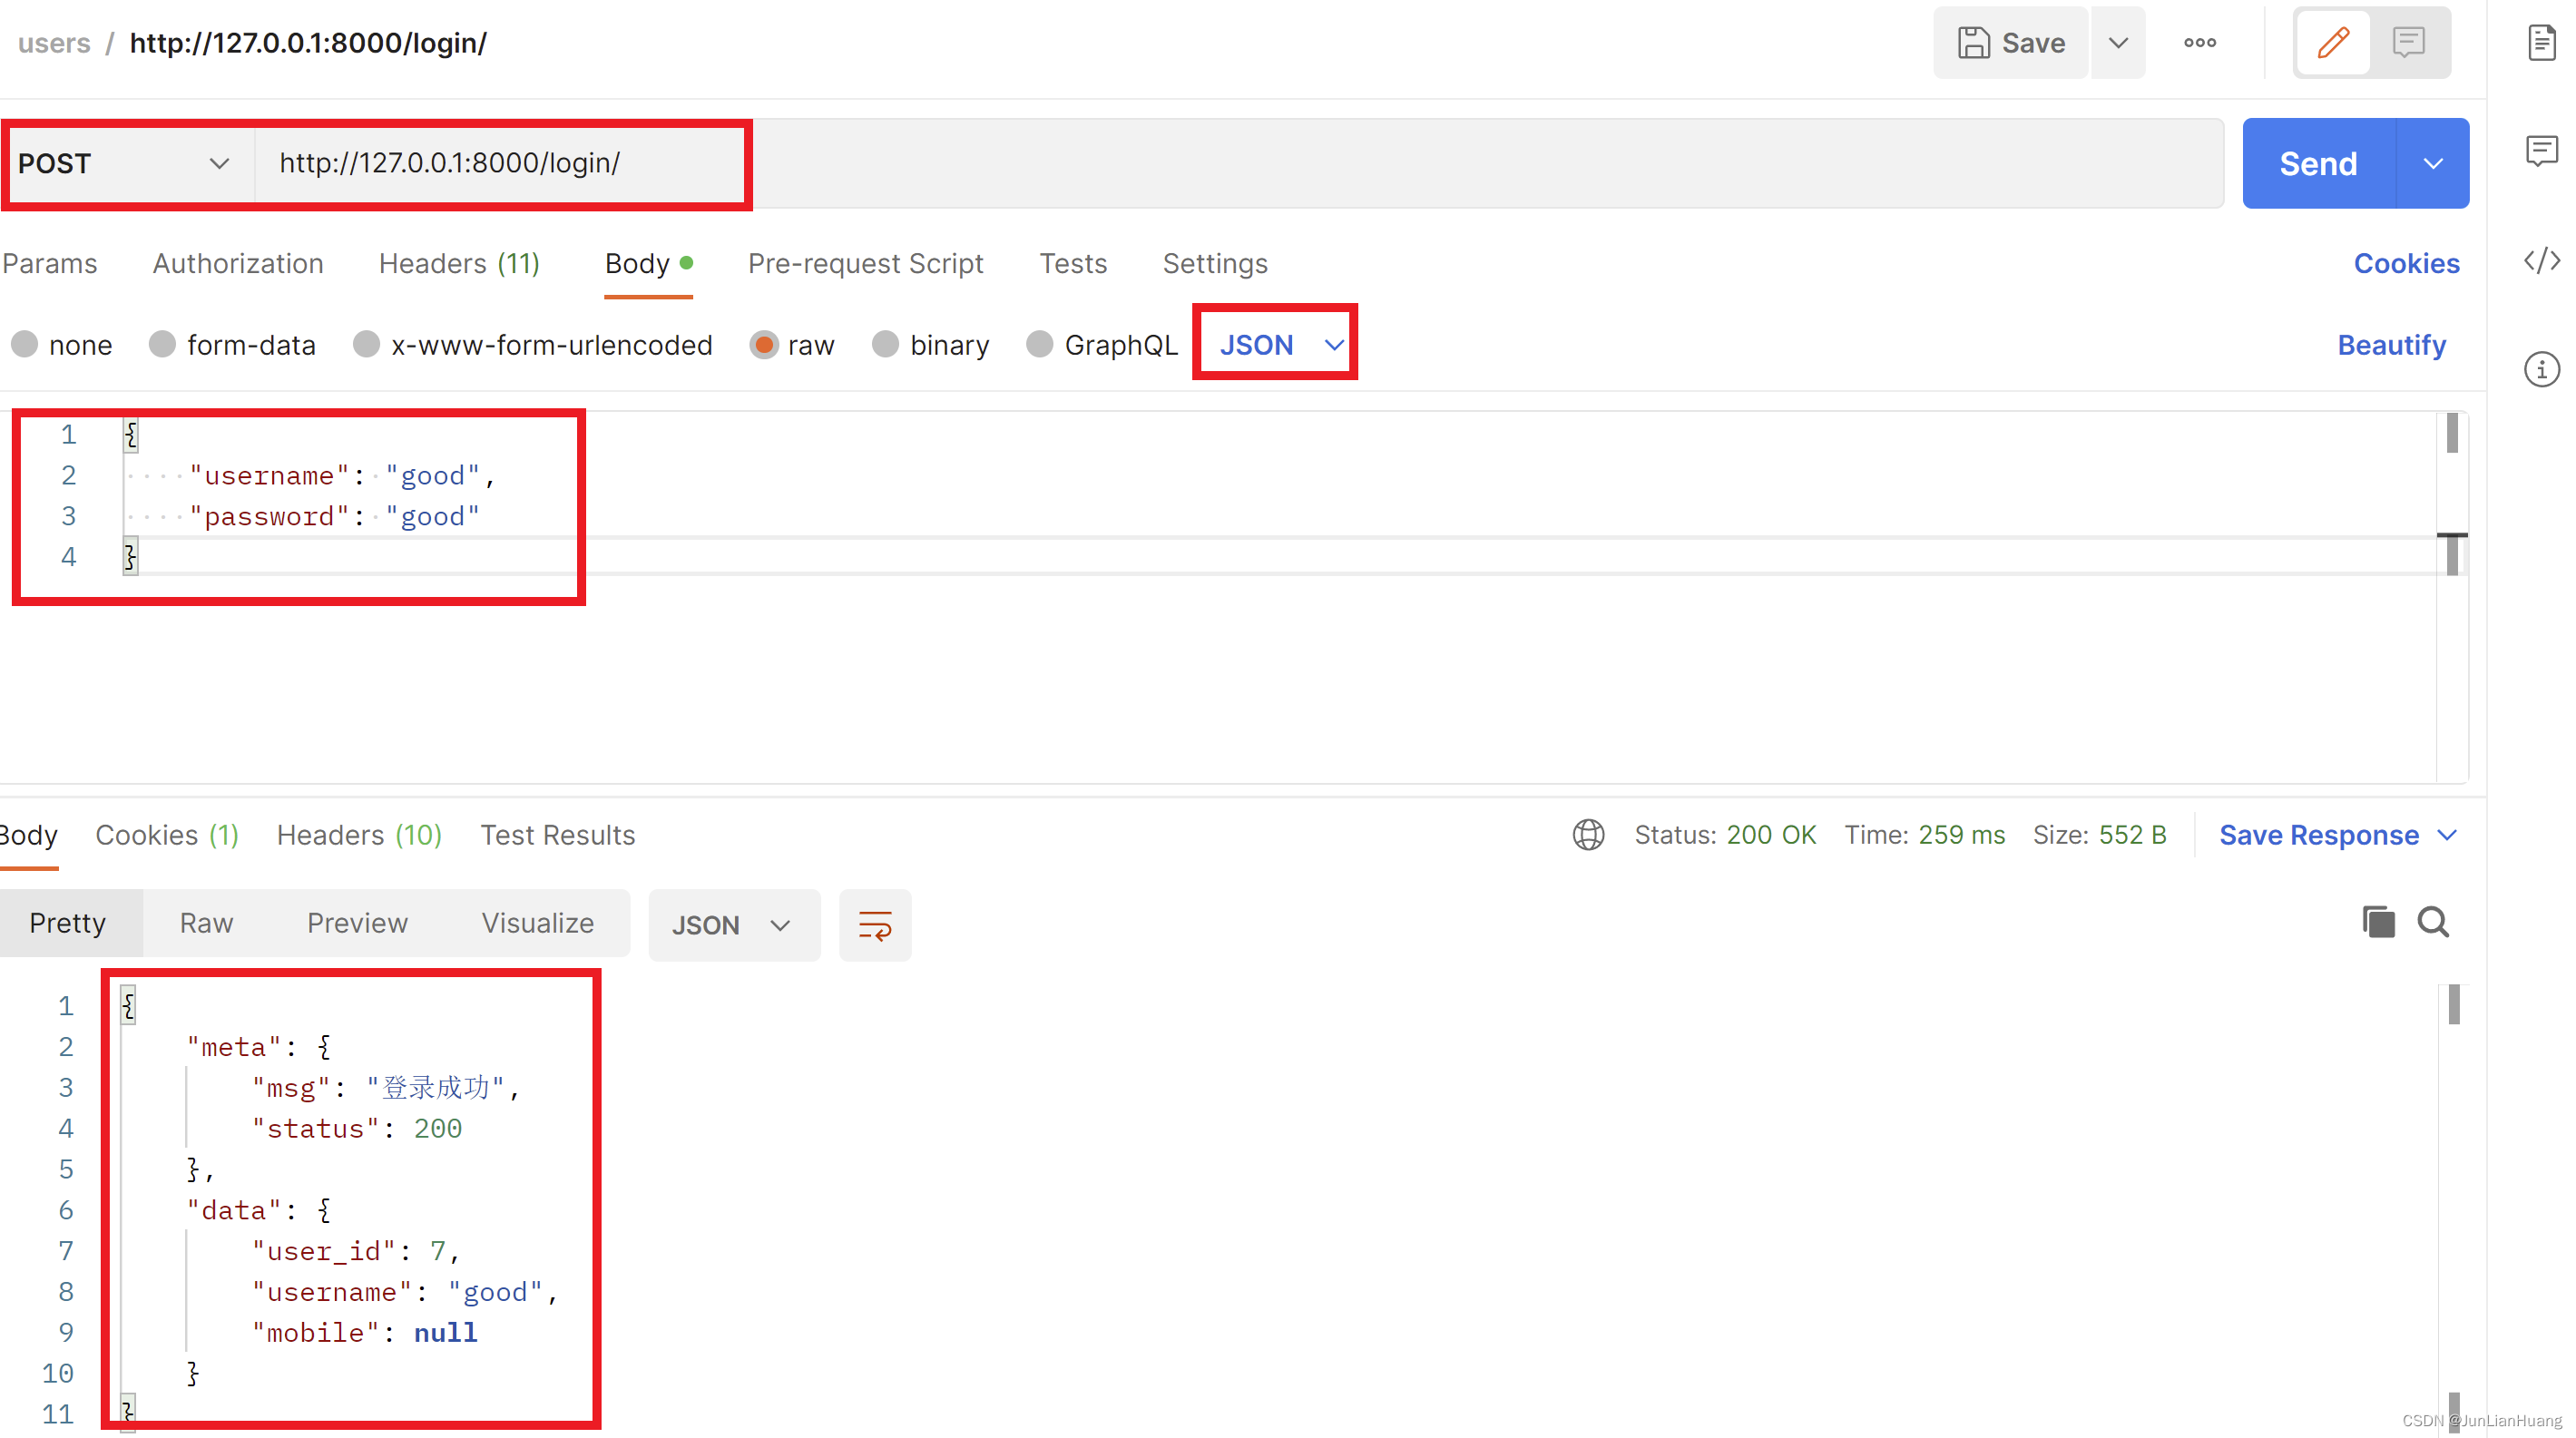This screenshot has width=2576, height=1438.
Task: Search within the response body
Action: pos(2433,921)
